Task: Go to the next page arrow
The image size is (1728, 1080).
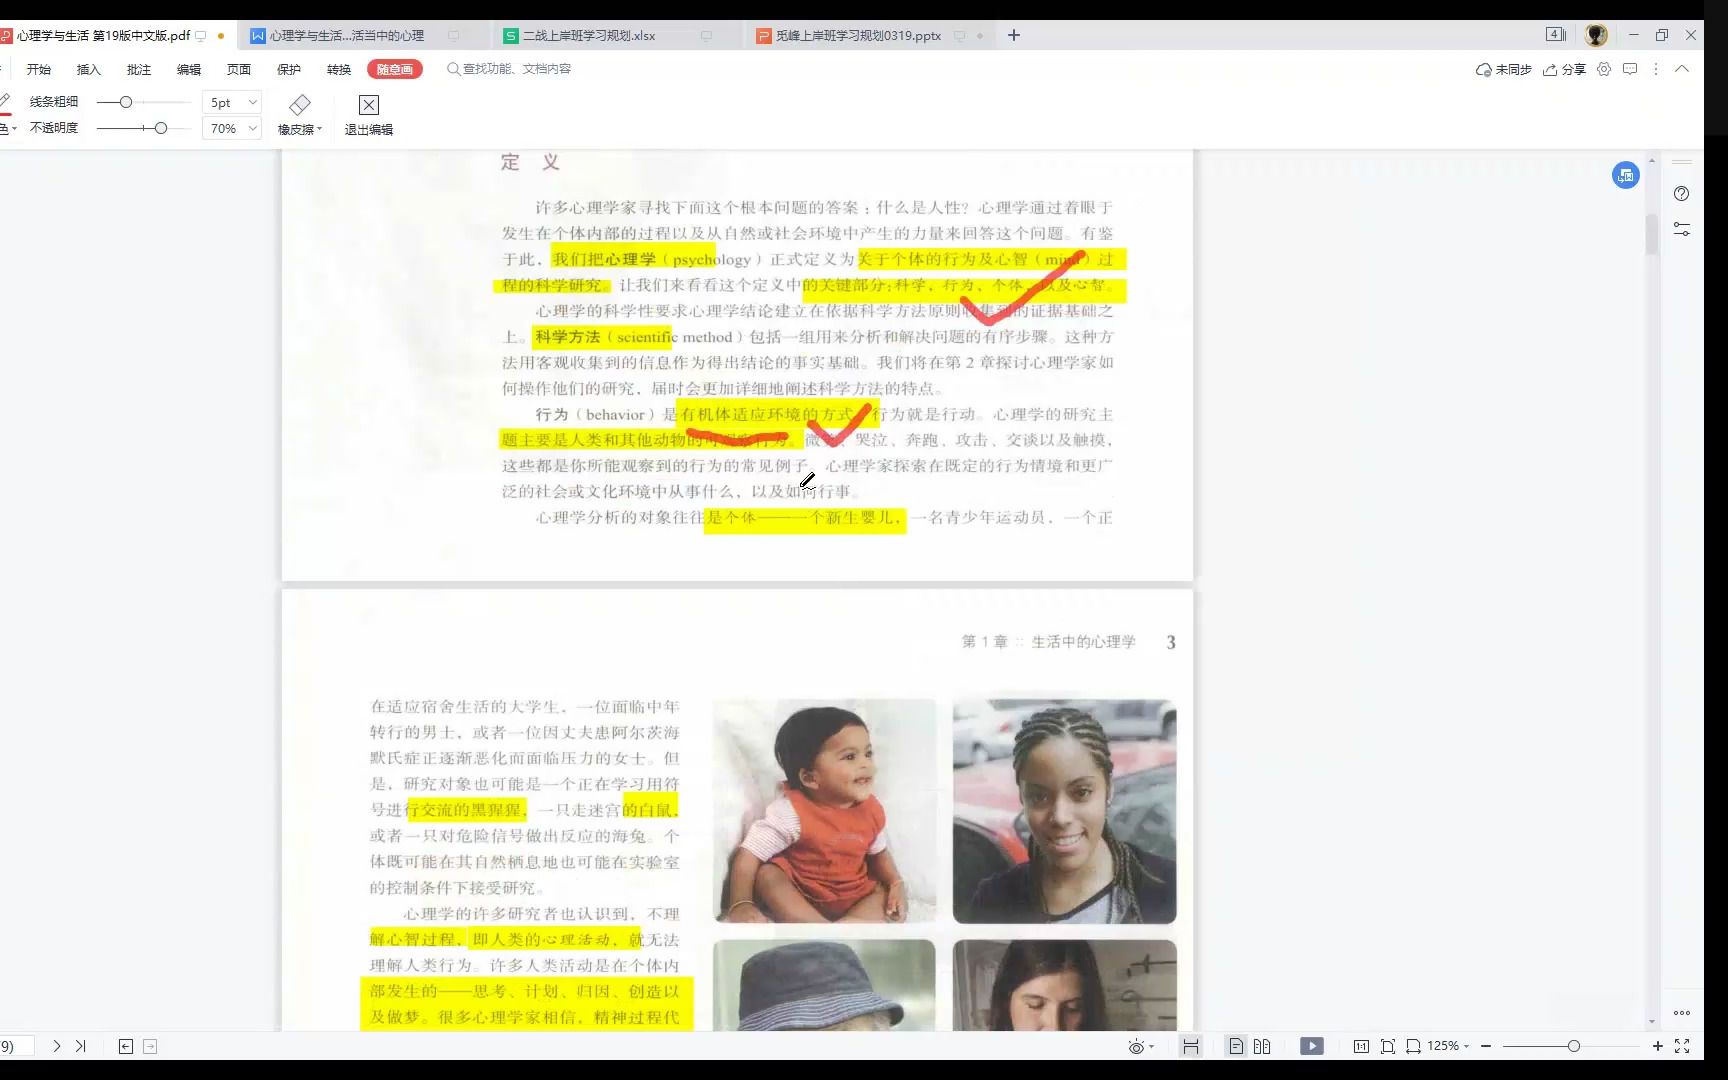Action: [57, 1046]
